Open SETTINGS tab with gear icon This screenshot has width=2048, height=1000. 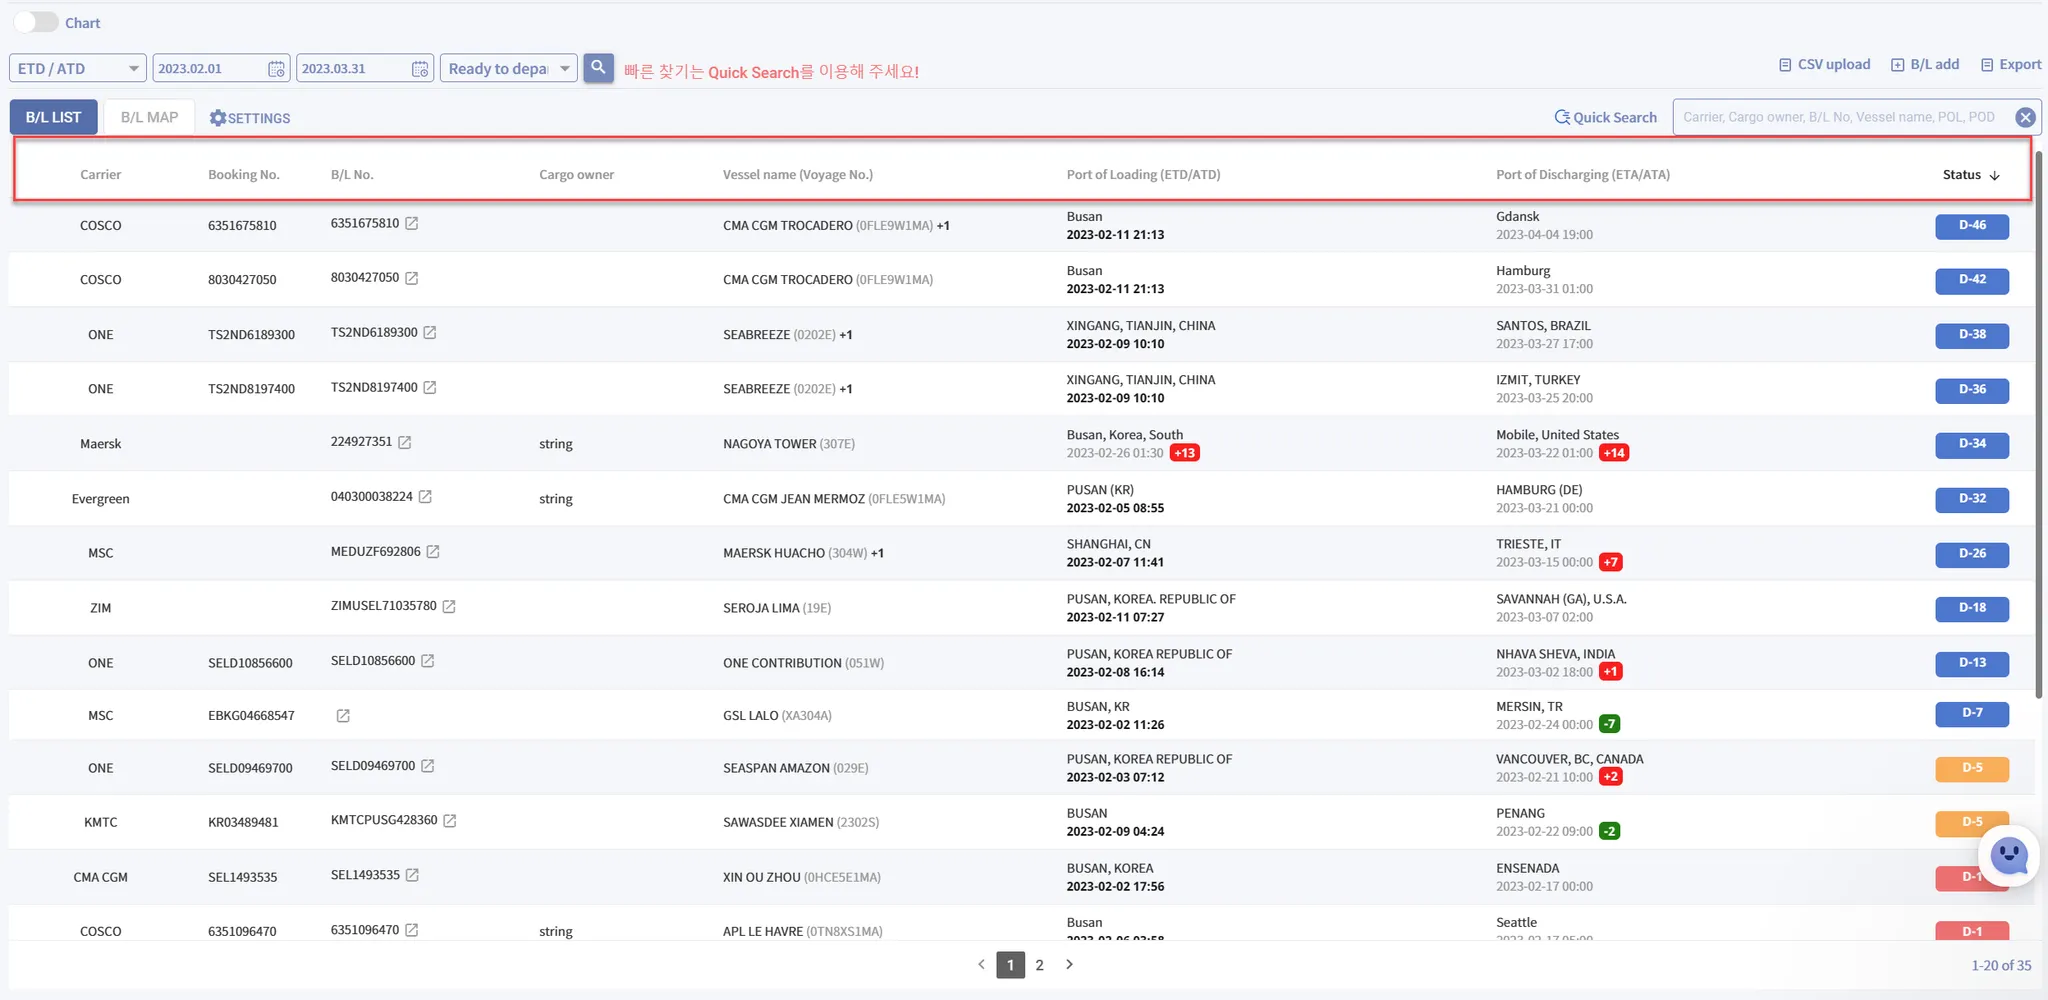pyautogui.click(x=250, y=118)
